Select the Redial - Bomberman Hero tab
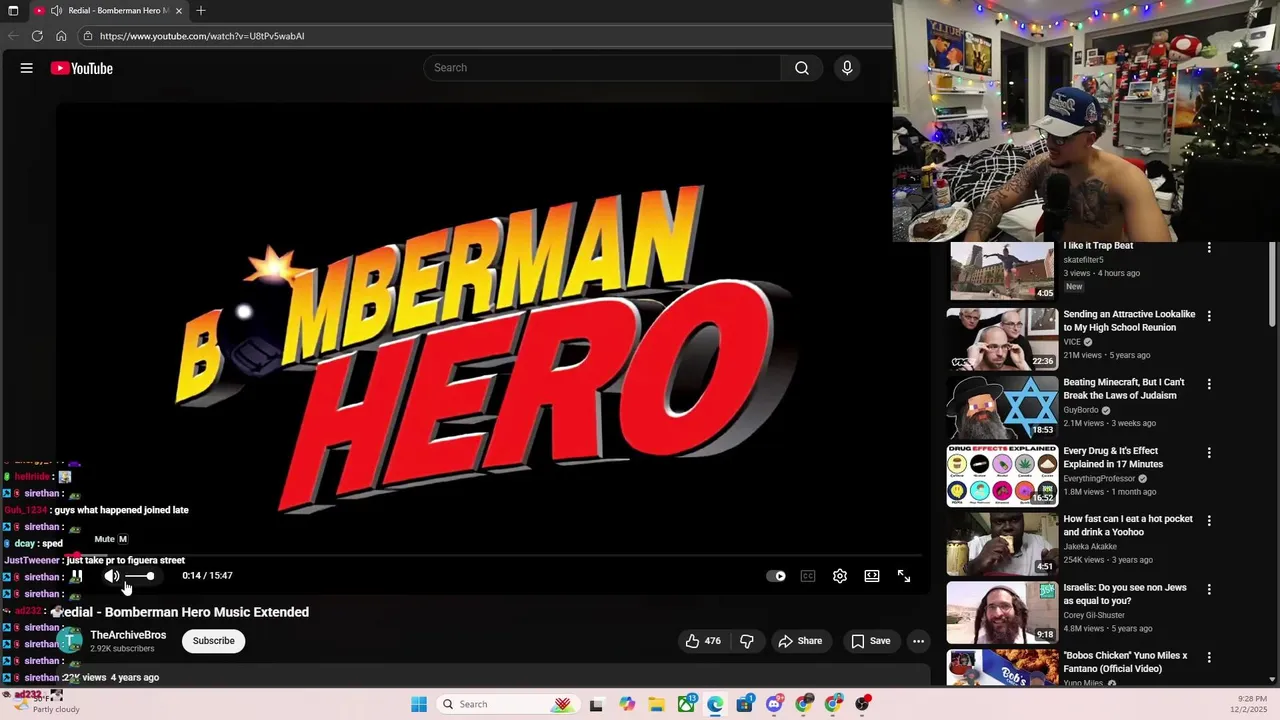The image size is (1280, 720). tap(108, 10)
